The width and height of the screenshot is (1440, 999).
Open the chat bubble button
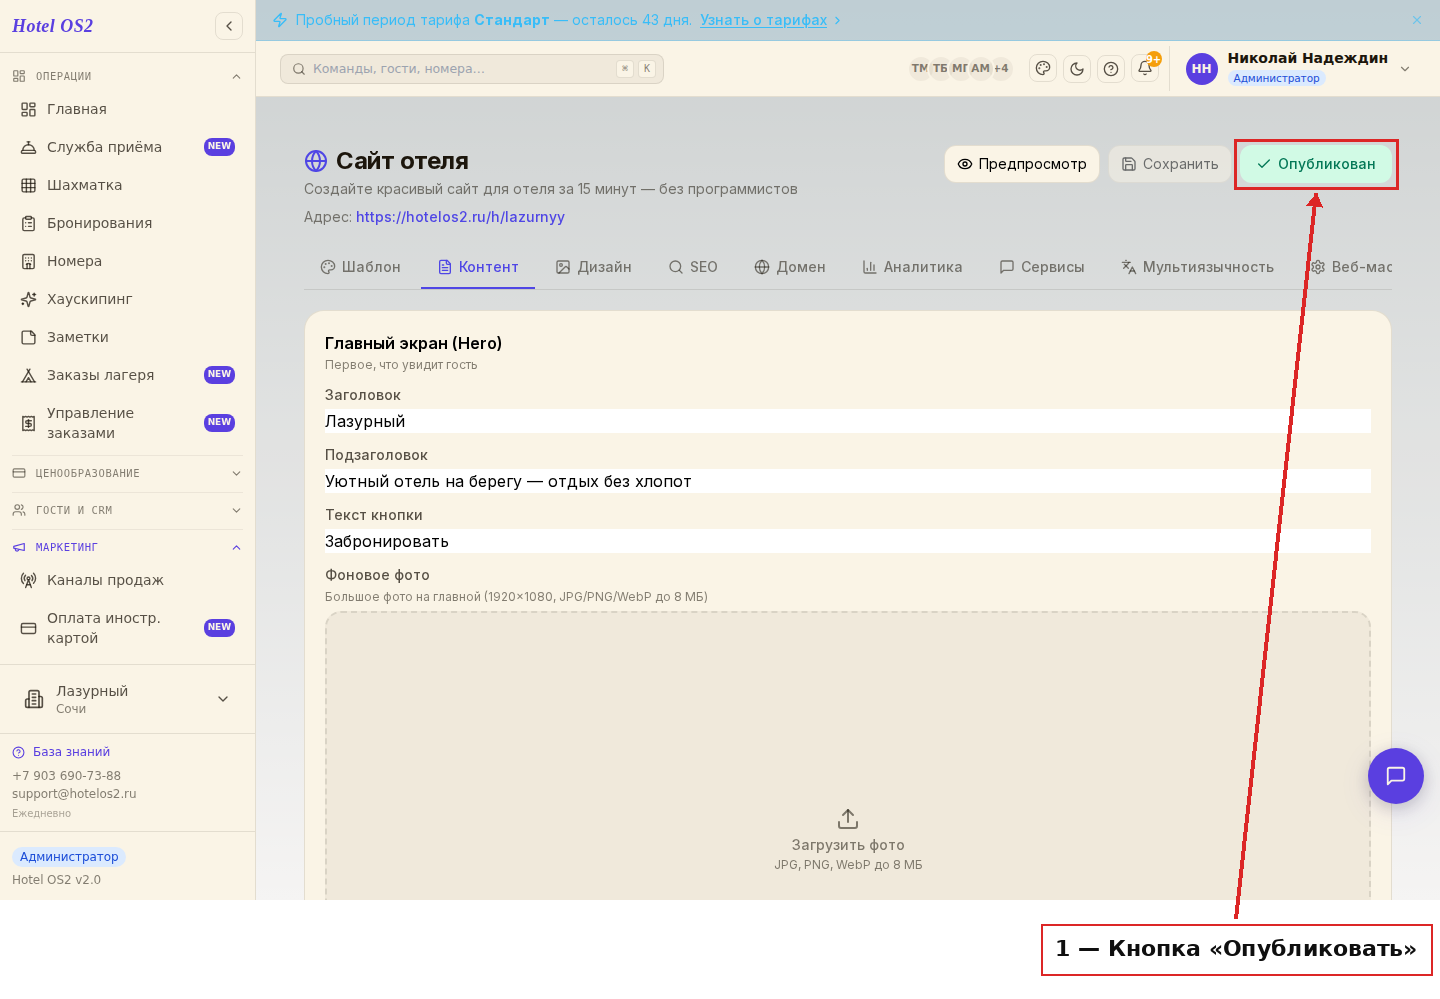(x=1396, y=776)
